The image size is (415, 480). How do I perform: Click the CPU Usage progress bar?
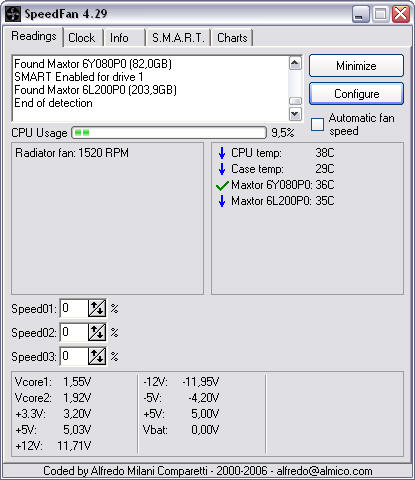pyautogui.click(x=169, y=133)
